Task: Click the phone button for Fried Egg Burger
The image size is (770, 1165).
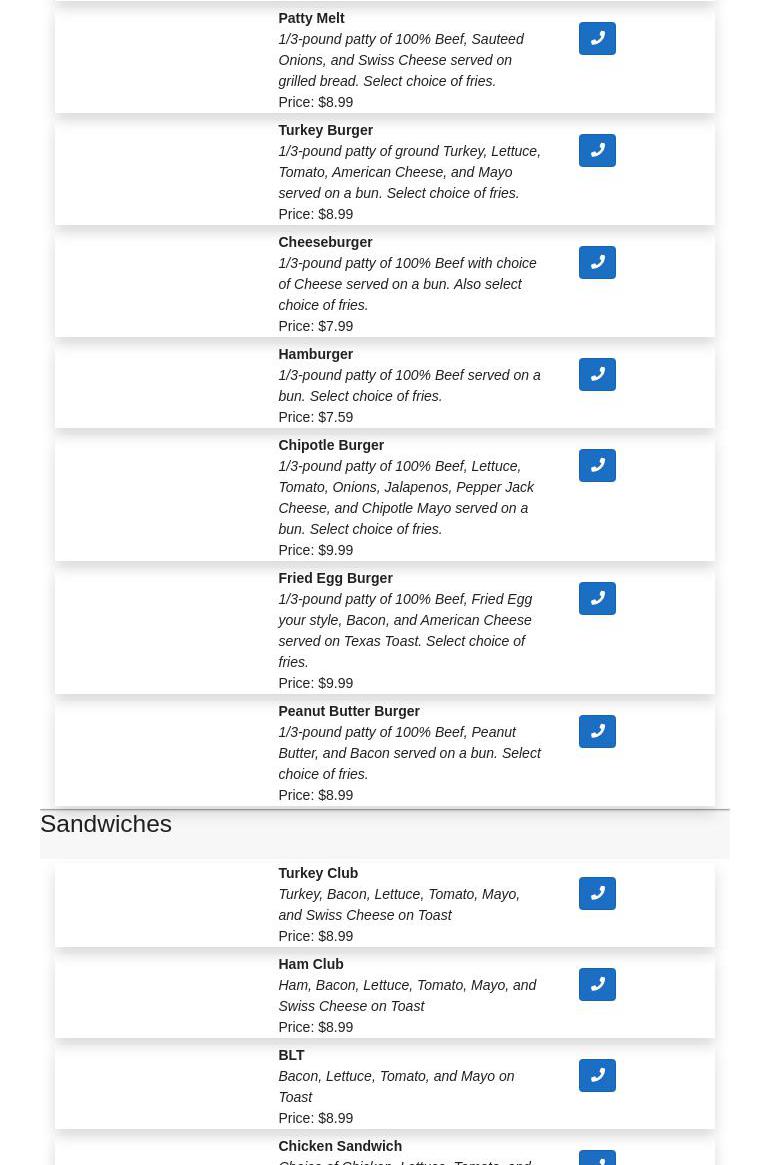Action: pyautogui.click(x=597, y=598)
